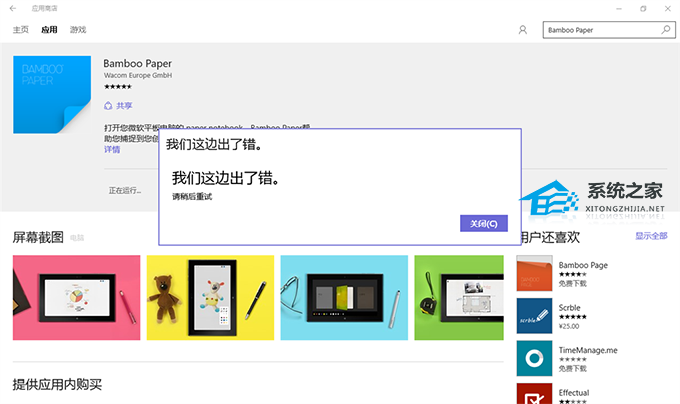Click the search magnifier icon

click(666, 29)
